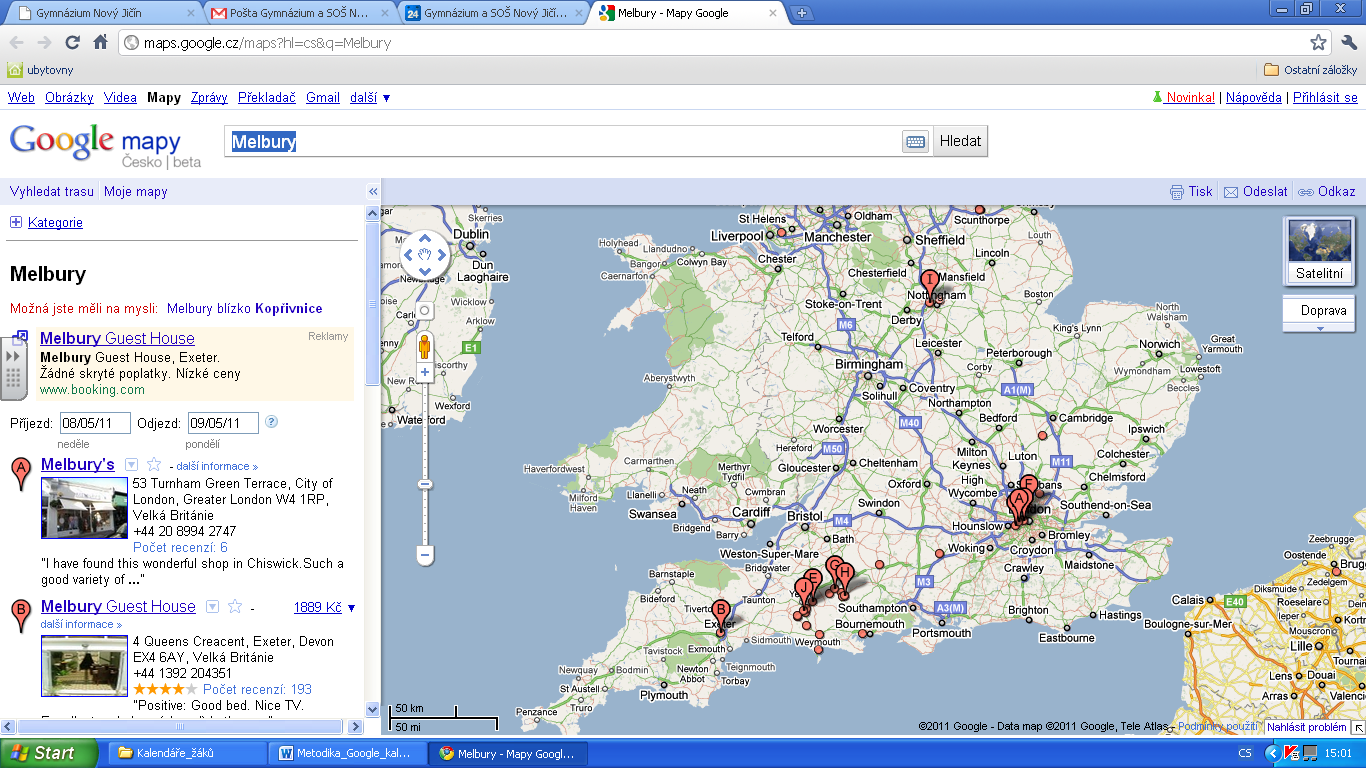Viewport: 1366px width, 768px height.
Task: Click Nahlásit problém link on map
Action: click(1306, 727)
